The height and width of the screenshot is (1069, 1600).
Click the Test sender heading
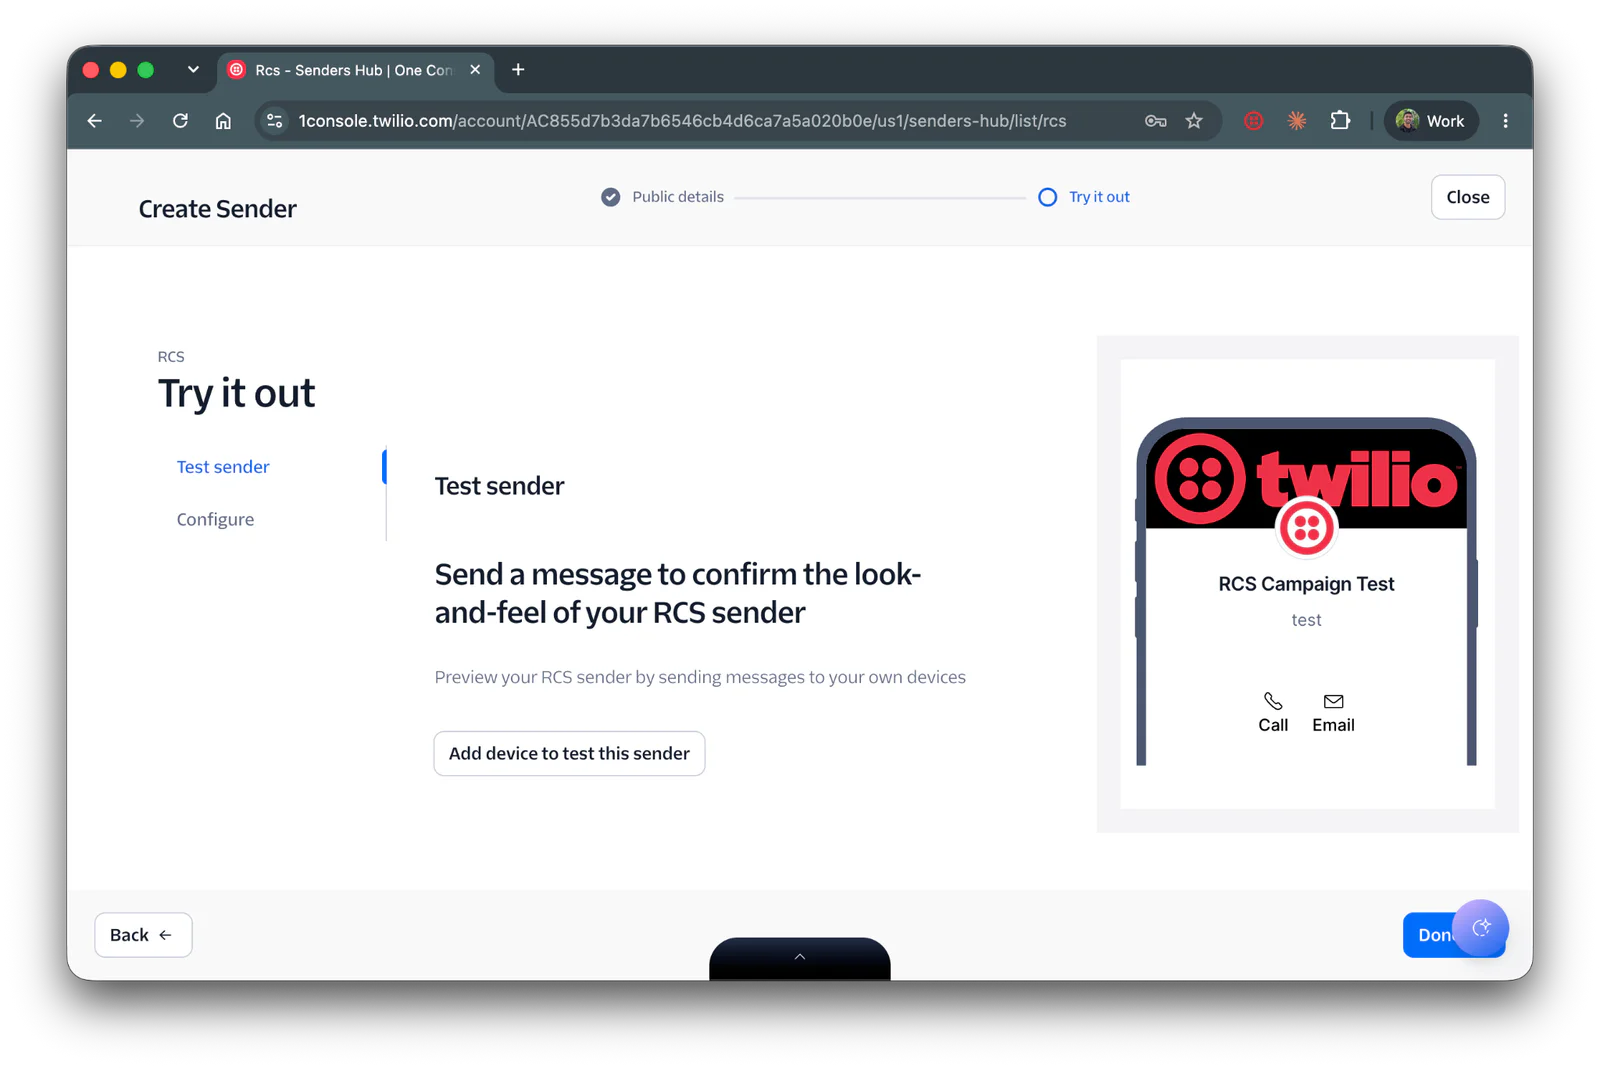(499, 486)
